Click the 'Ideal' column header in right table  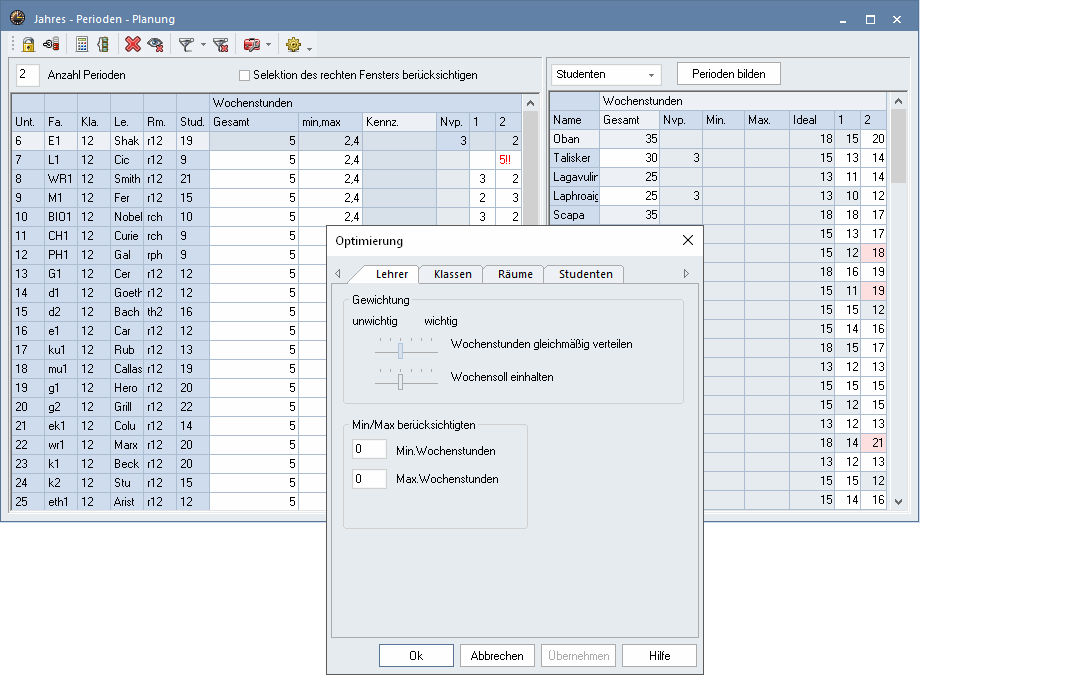click(811, 120)
